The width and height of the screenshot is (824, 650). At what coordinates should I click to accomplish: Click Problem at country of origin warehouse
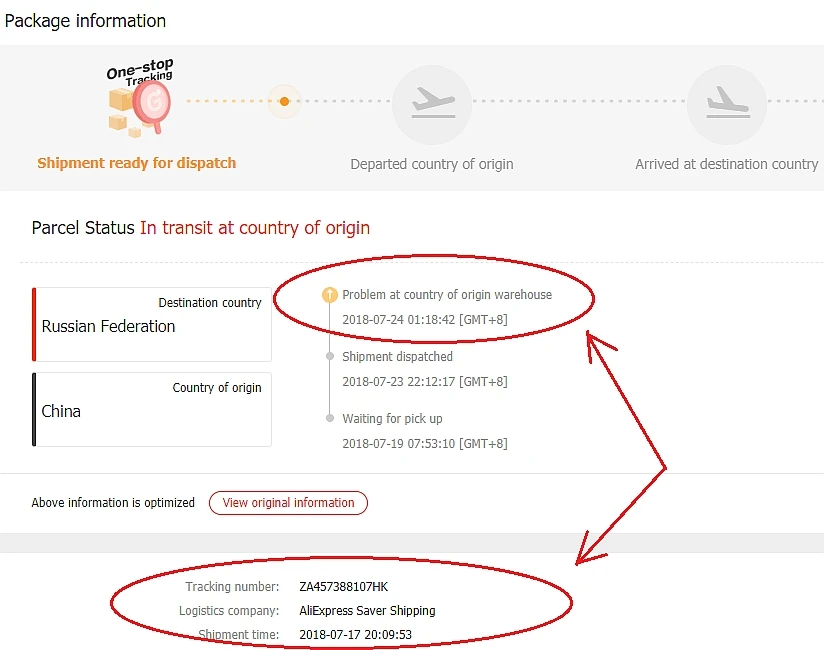pyautogui.click(x=447, y=295)
